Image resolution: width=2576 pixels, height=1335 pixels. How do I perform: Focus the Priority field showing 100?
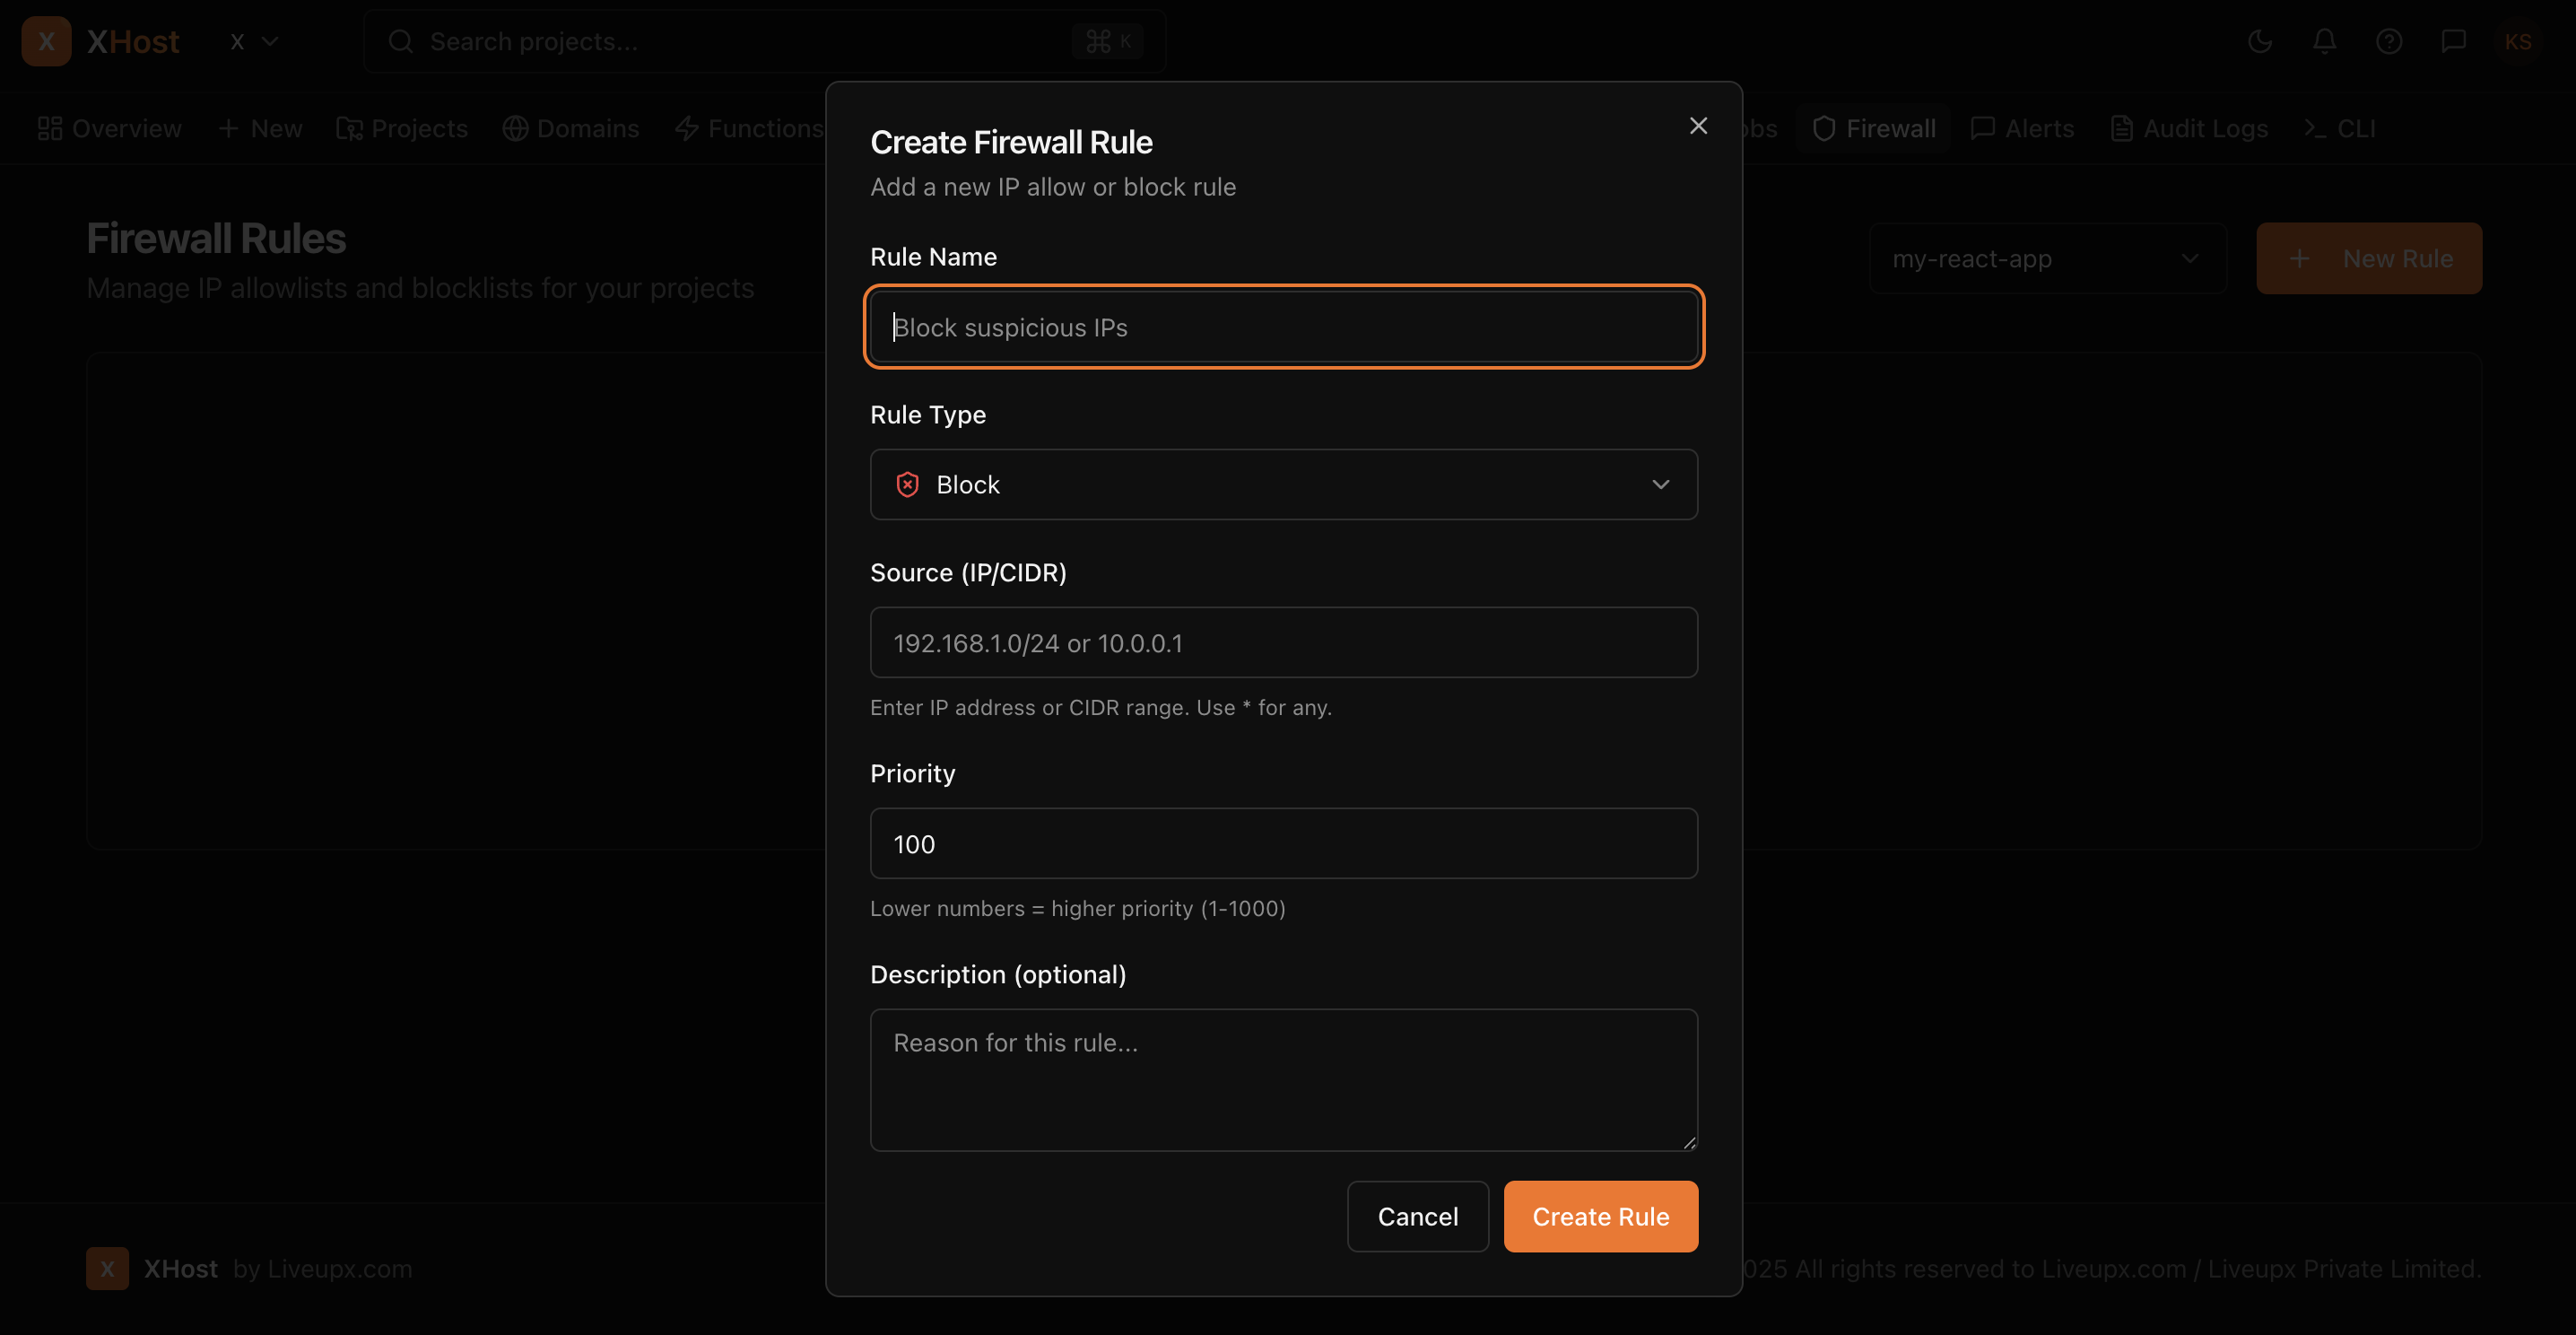click(x=1283, y=843)
